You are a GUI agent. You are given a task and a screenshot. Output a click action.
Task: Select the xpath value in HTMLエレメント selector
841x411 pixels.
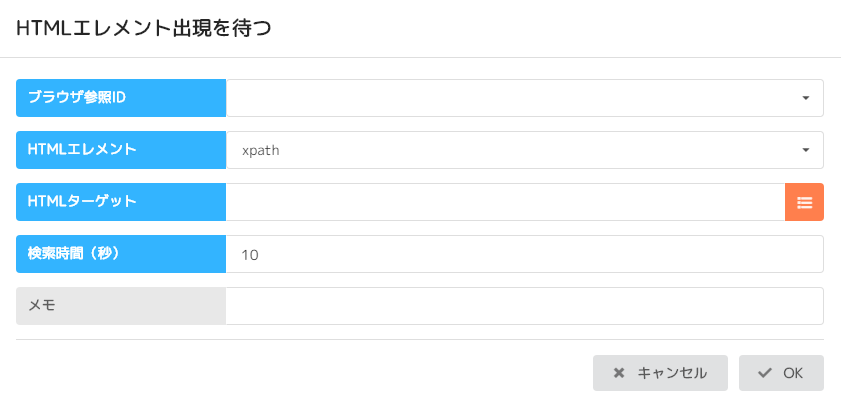pos(260,150)
